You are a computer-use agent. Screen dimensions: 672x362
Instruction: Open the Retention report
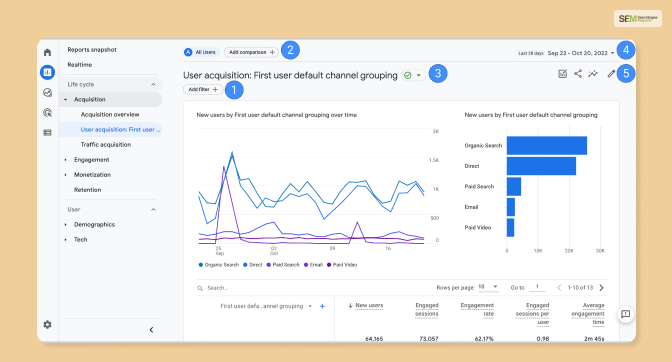click(87, 190)
